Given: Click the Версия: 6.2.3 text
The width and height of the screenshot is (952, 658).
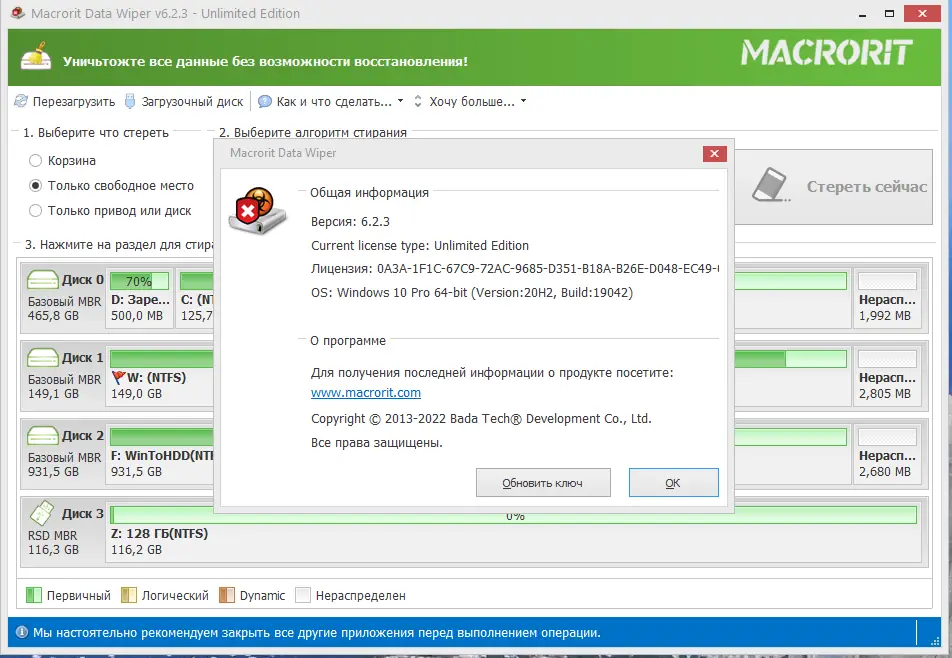Looking at the screenshot, I should (x=350, y=222).
